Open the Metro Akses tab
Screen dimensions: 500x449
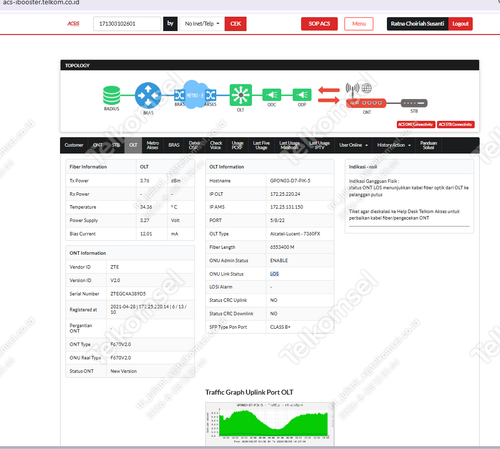[153, 145]
